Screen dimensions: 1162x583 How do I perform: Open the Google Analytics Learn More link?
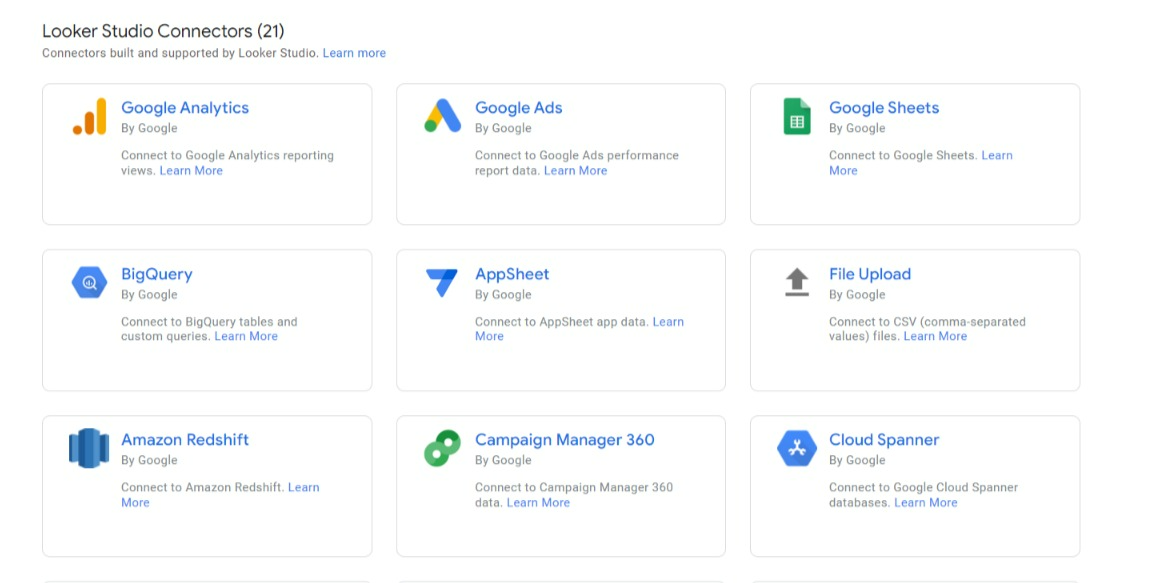191,171
